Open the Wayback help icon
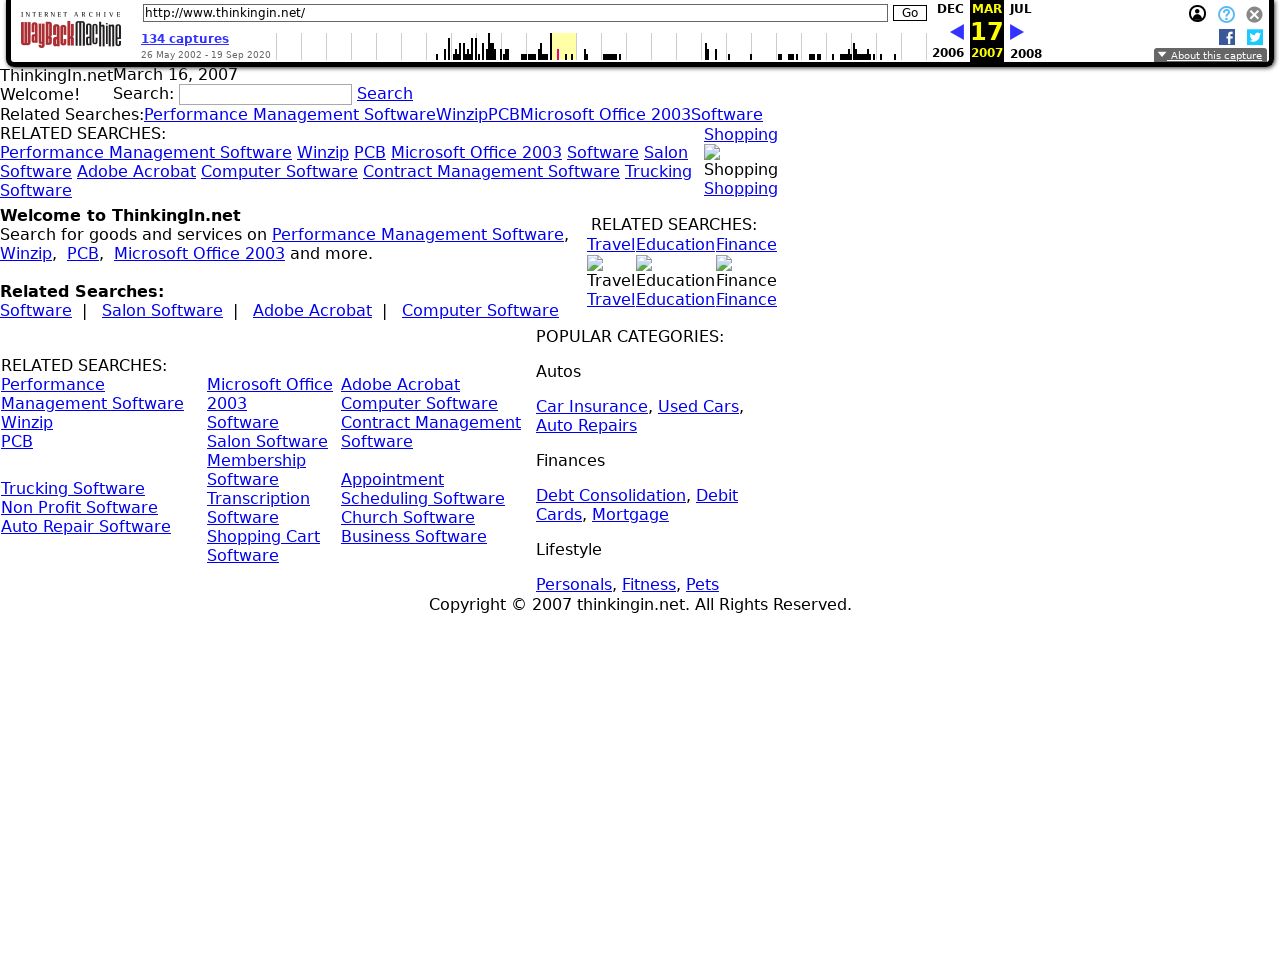This screenshot has width=1280, height=960. click(1226, 14)
